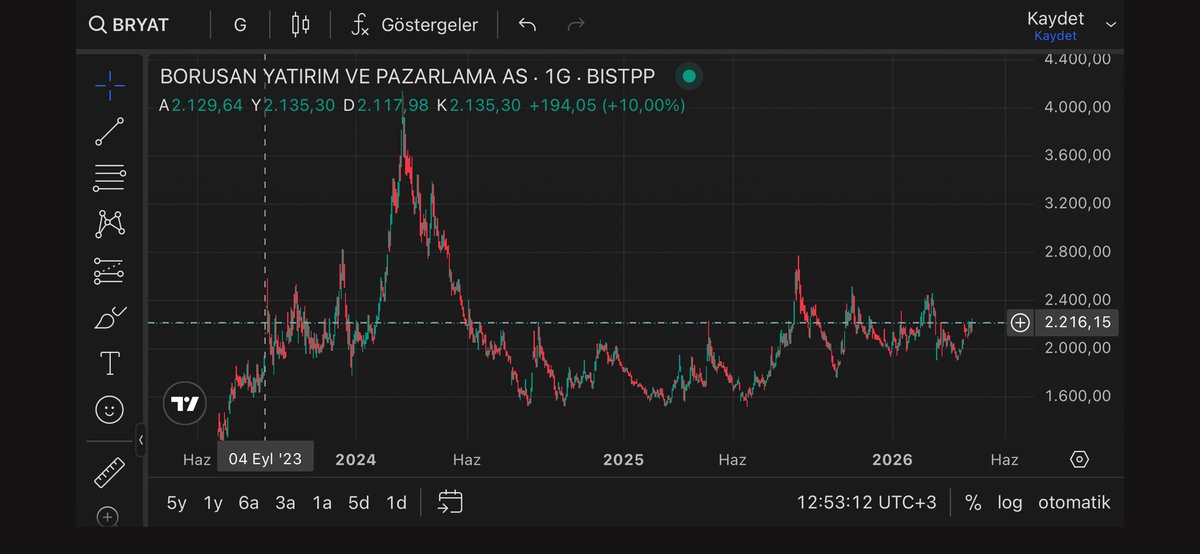1200x554 pixels.
Task: Select the 1a time range
Action: pos(322,503)
